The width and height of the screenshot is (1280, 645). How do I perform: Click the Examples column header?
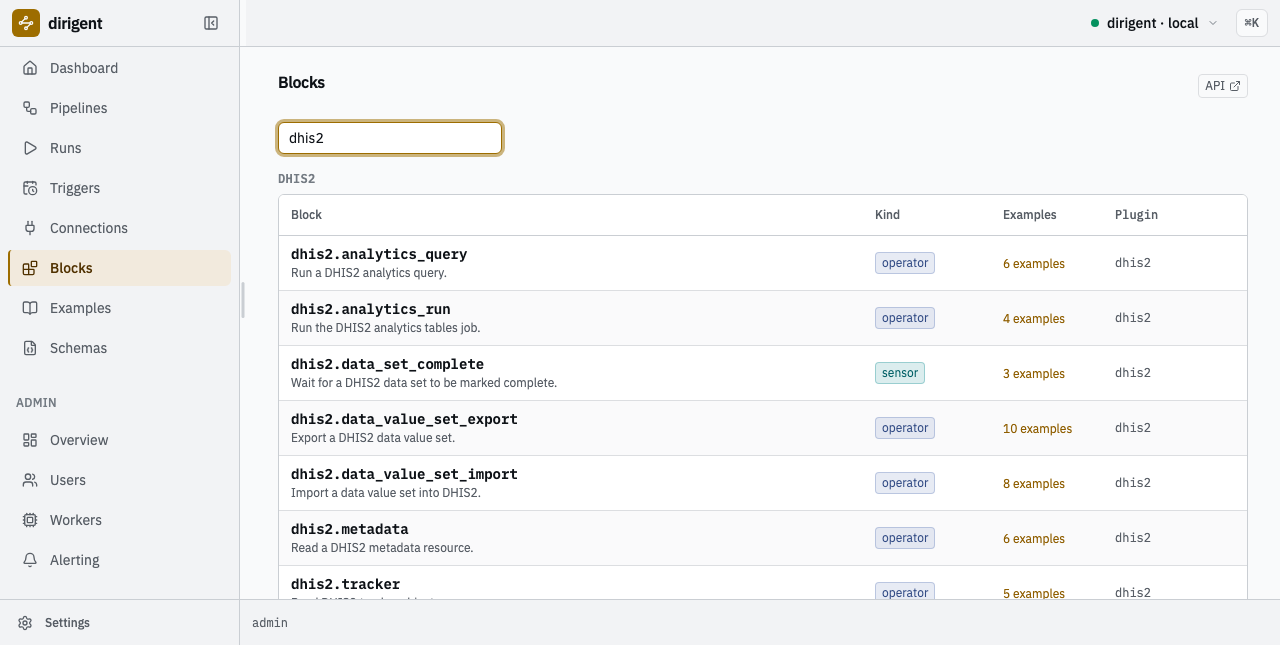pos(1030,215)
